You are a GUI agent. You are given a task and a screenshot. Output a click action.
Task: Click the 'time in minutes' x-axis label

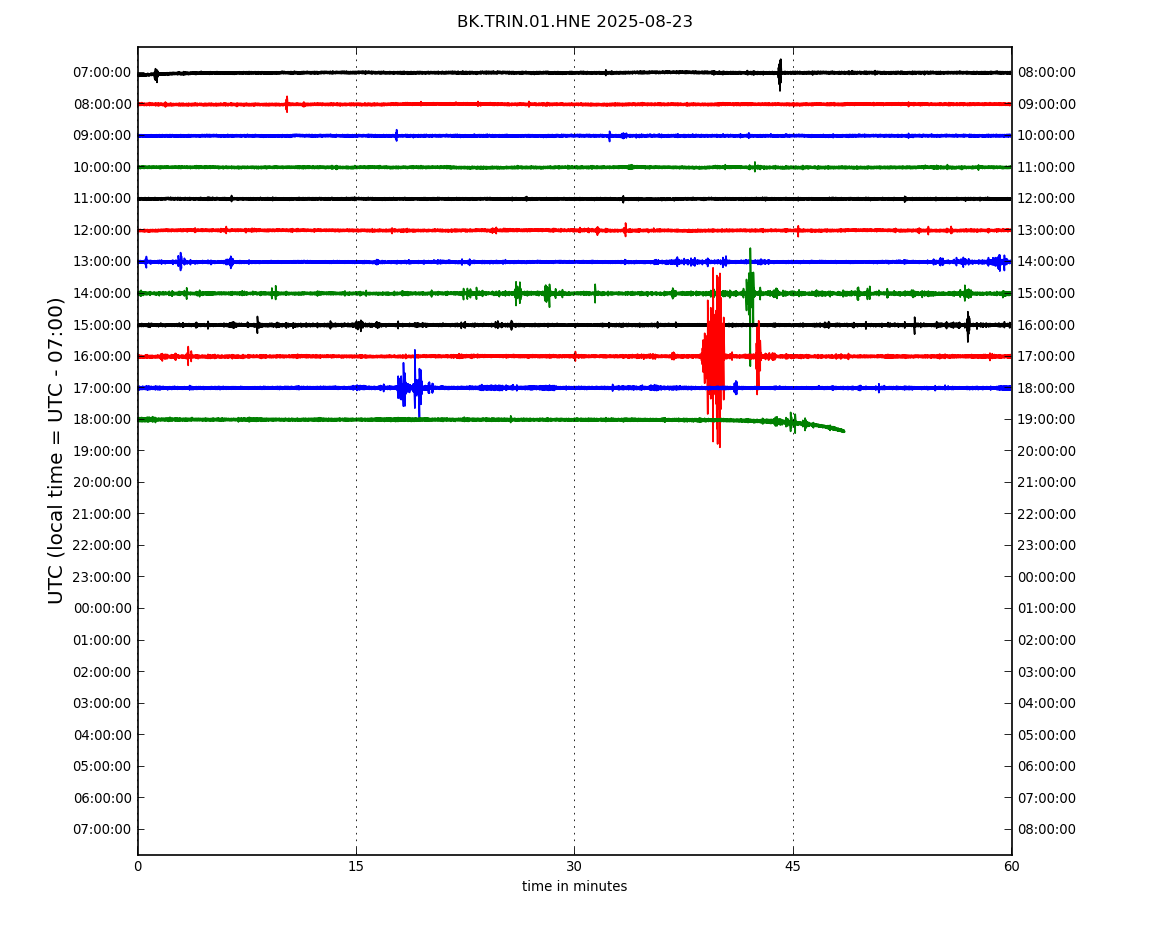click(574, 886)
